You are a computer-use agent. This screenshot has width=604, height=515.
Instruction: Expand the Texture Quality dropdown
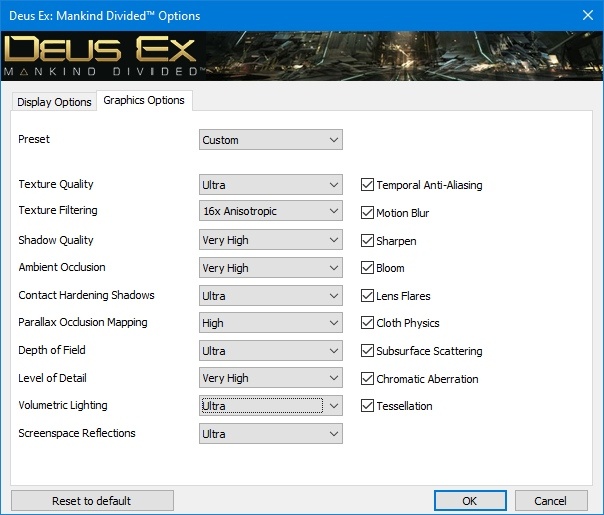(x=271, y=185)
